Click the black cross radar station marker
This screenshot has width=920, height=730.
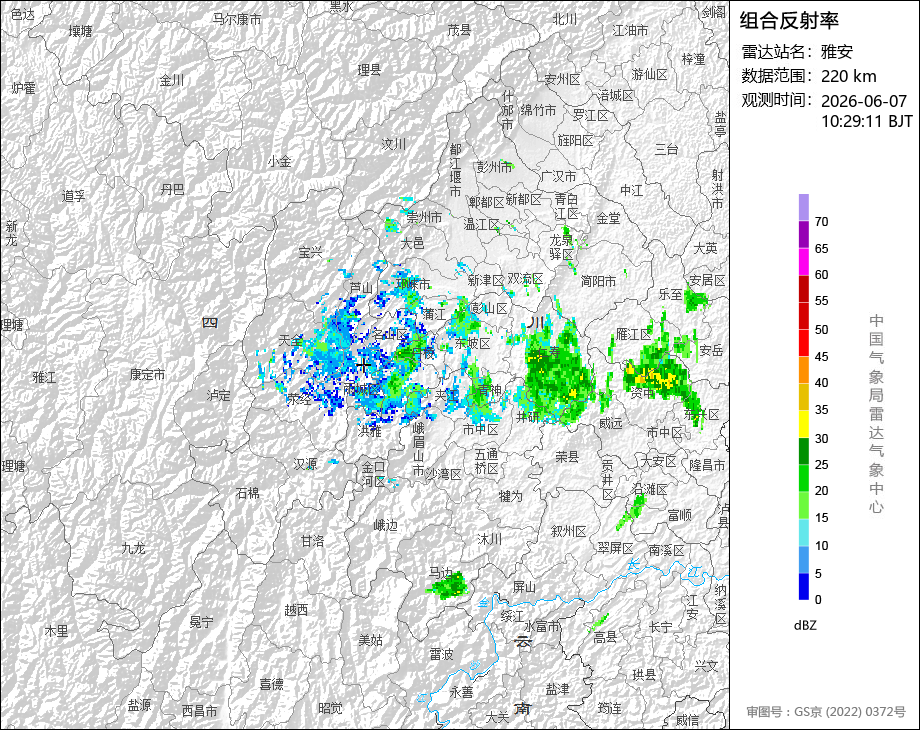tap(364, 366)
